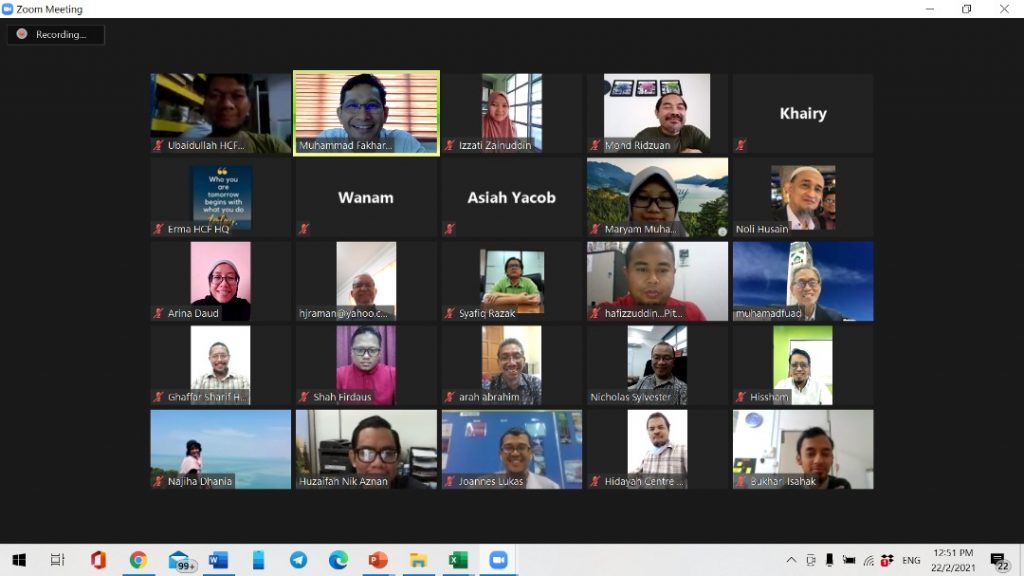Open the Zoom app in the taskbar
The height and width of the screenshot is (576, 1024).
[498, 560]
